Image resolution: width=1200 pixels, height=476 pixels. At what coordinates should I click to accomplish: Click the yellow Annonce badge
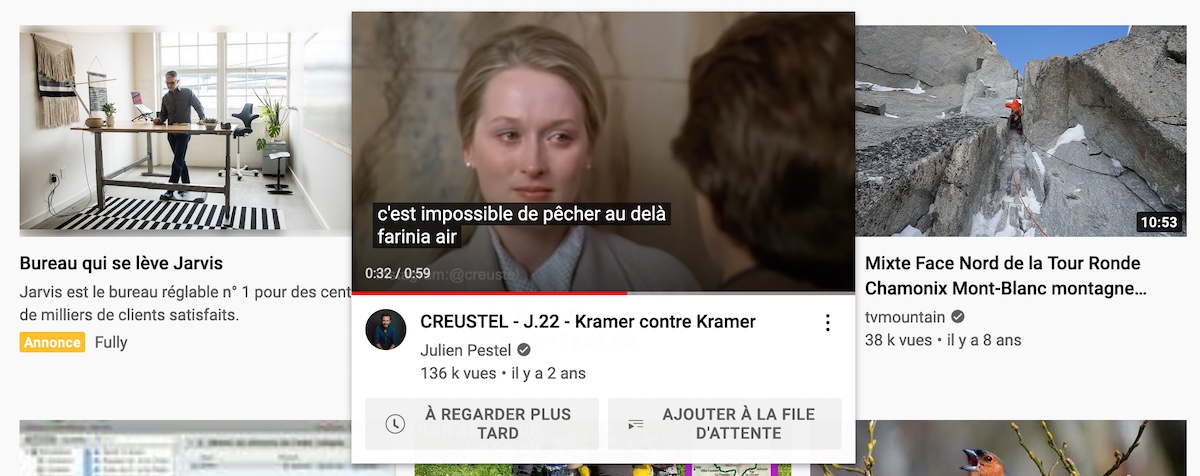(x=52, y=342)
